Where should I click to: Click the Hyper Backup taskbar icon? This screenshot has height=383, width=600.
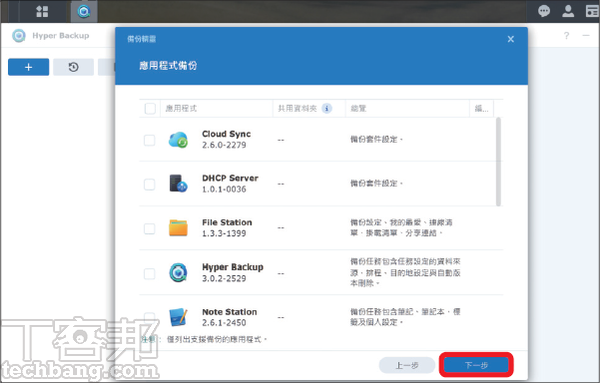(x=84, y=11)
